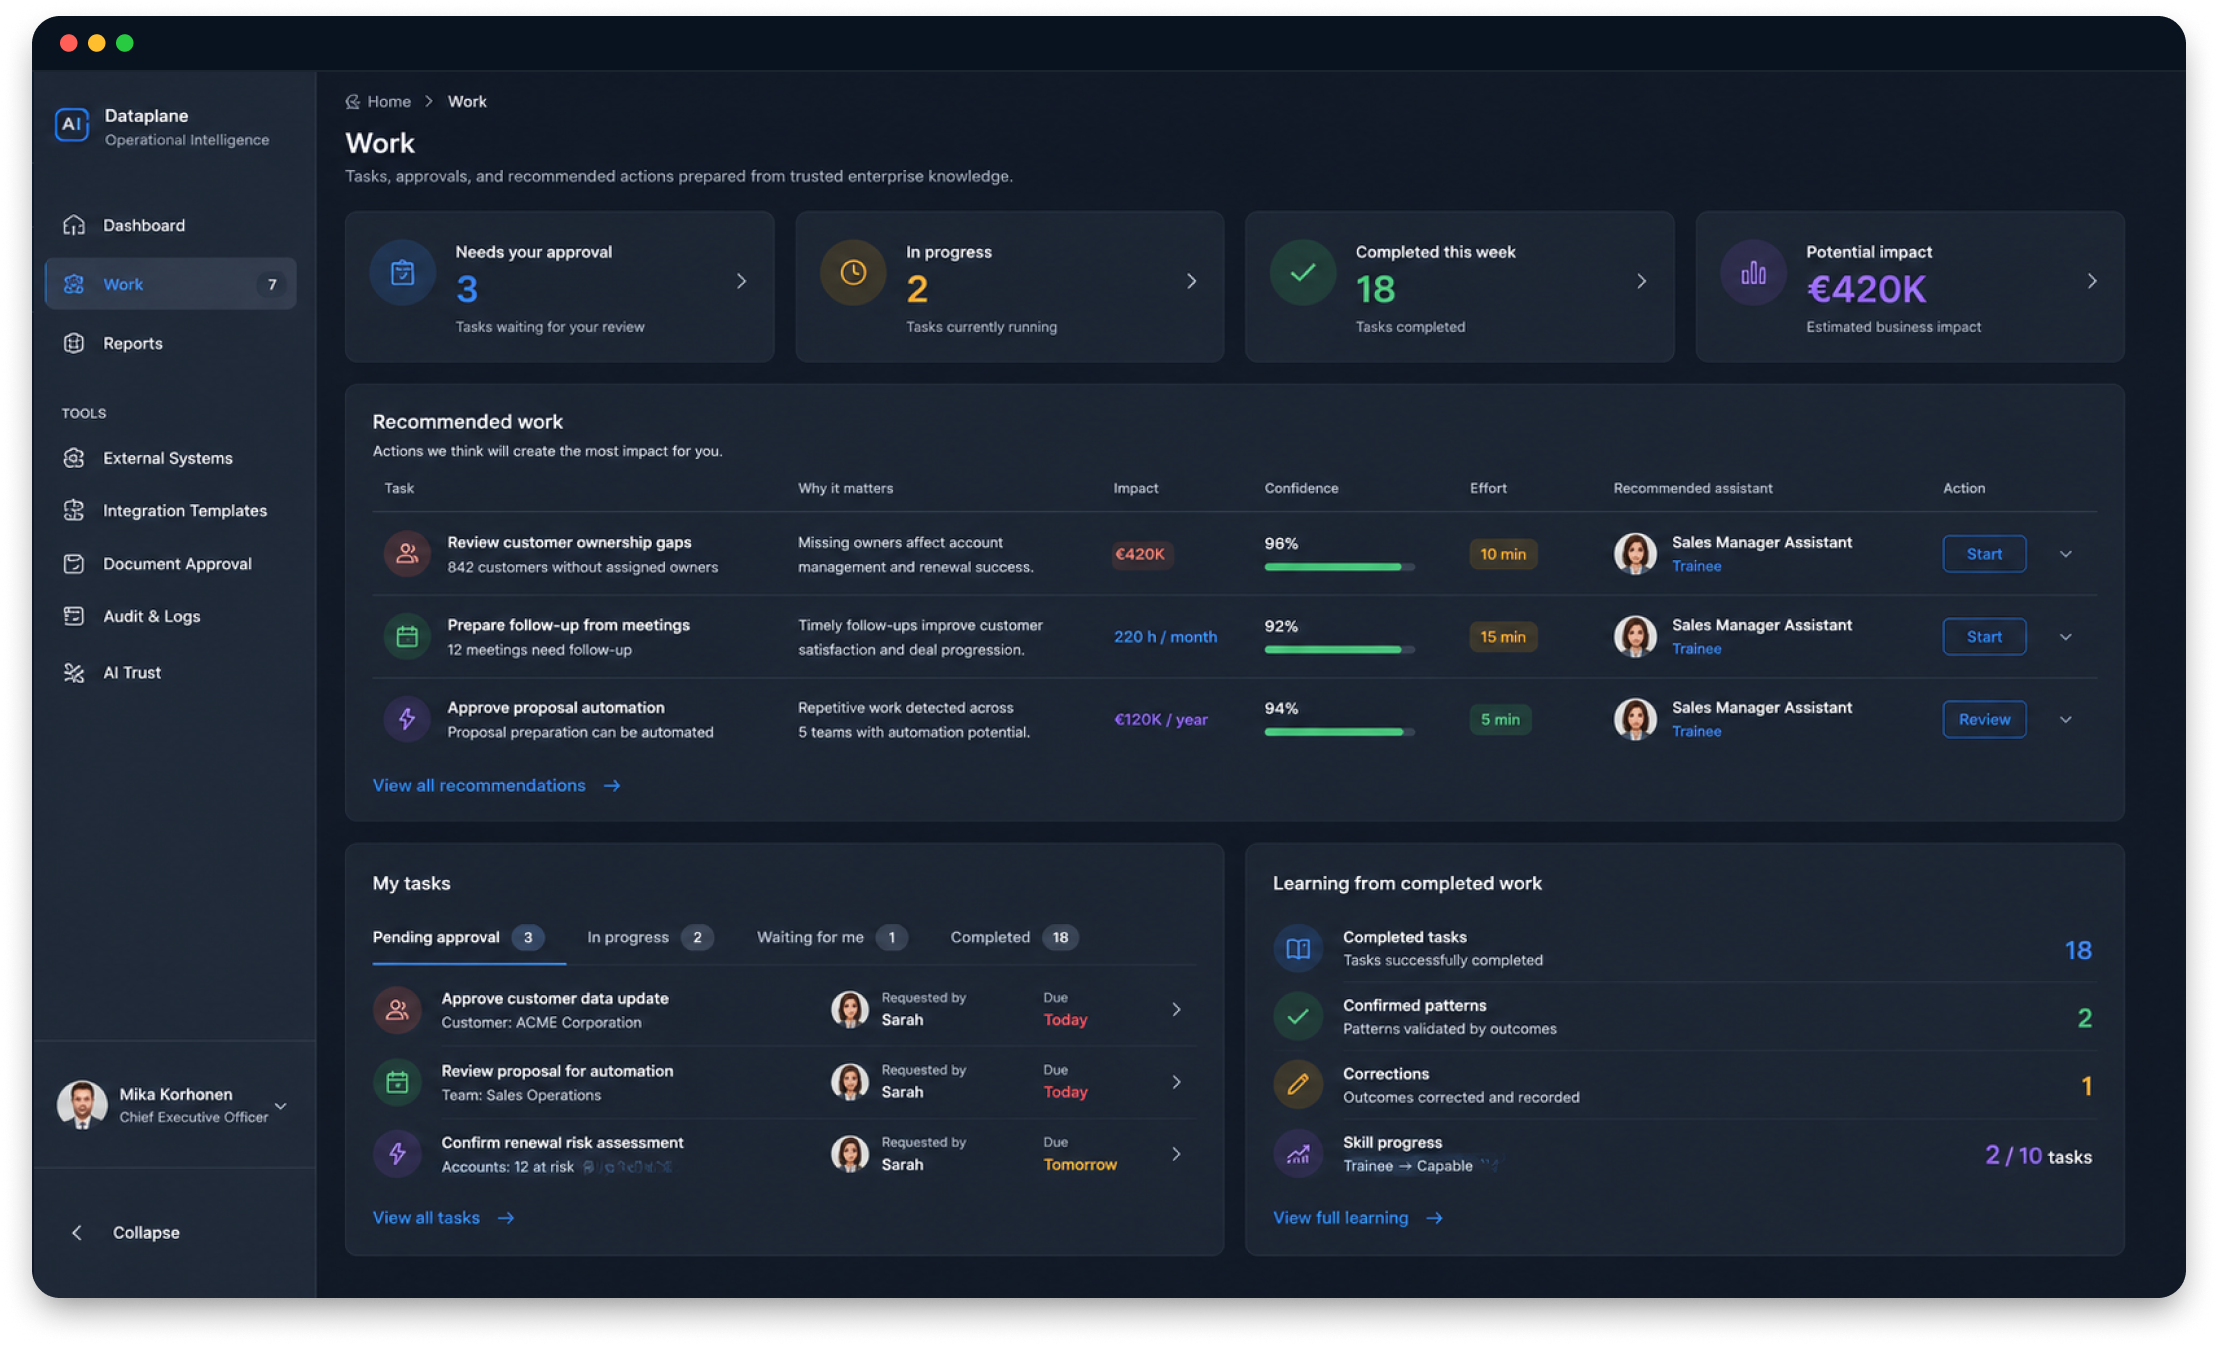
Task: Expand the Approve proposal automation row chevron
Action: [2066, 720]
